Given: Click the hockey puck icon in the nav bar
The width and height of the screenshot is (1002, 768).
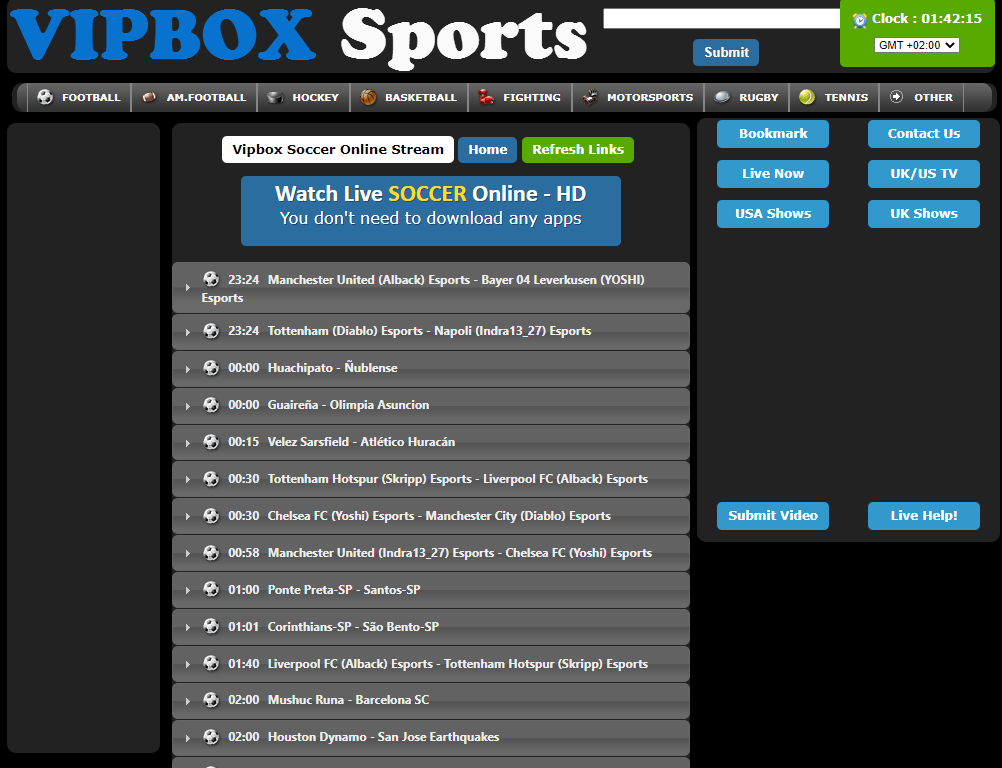Looking at the screenshot, I should (275, 97).
